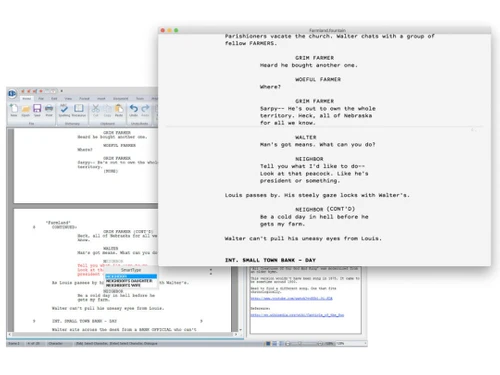The width and height of the screenshot is (500, 375).
Task: Select NEIGHBOR'S WIFE in the SmartType list
Action: click(123, 285)
